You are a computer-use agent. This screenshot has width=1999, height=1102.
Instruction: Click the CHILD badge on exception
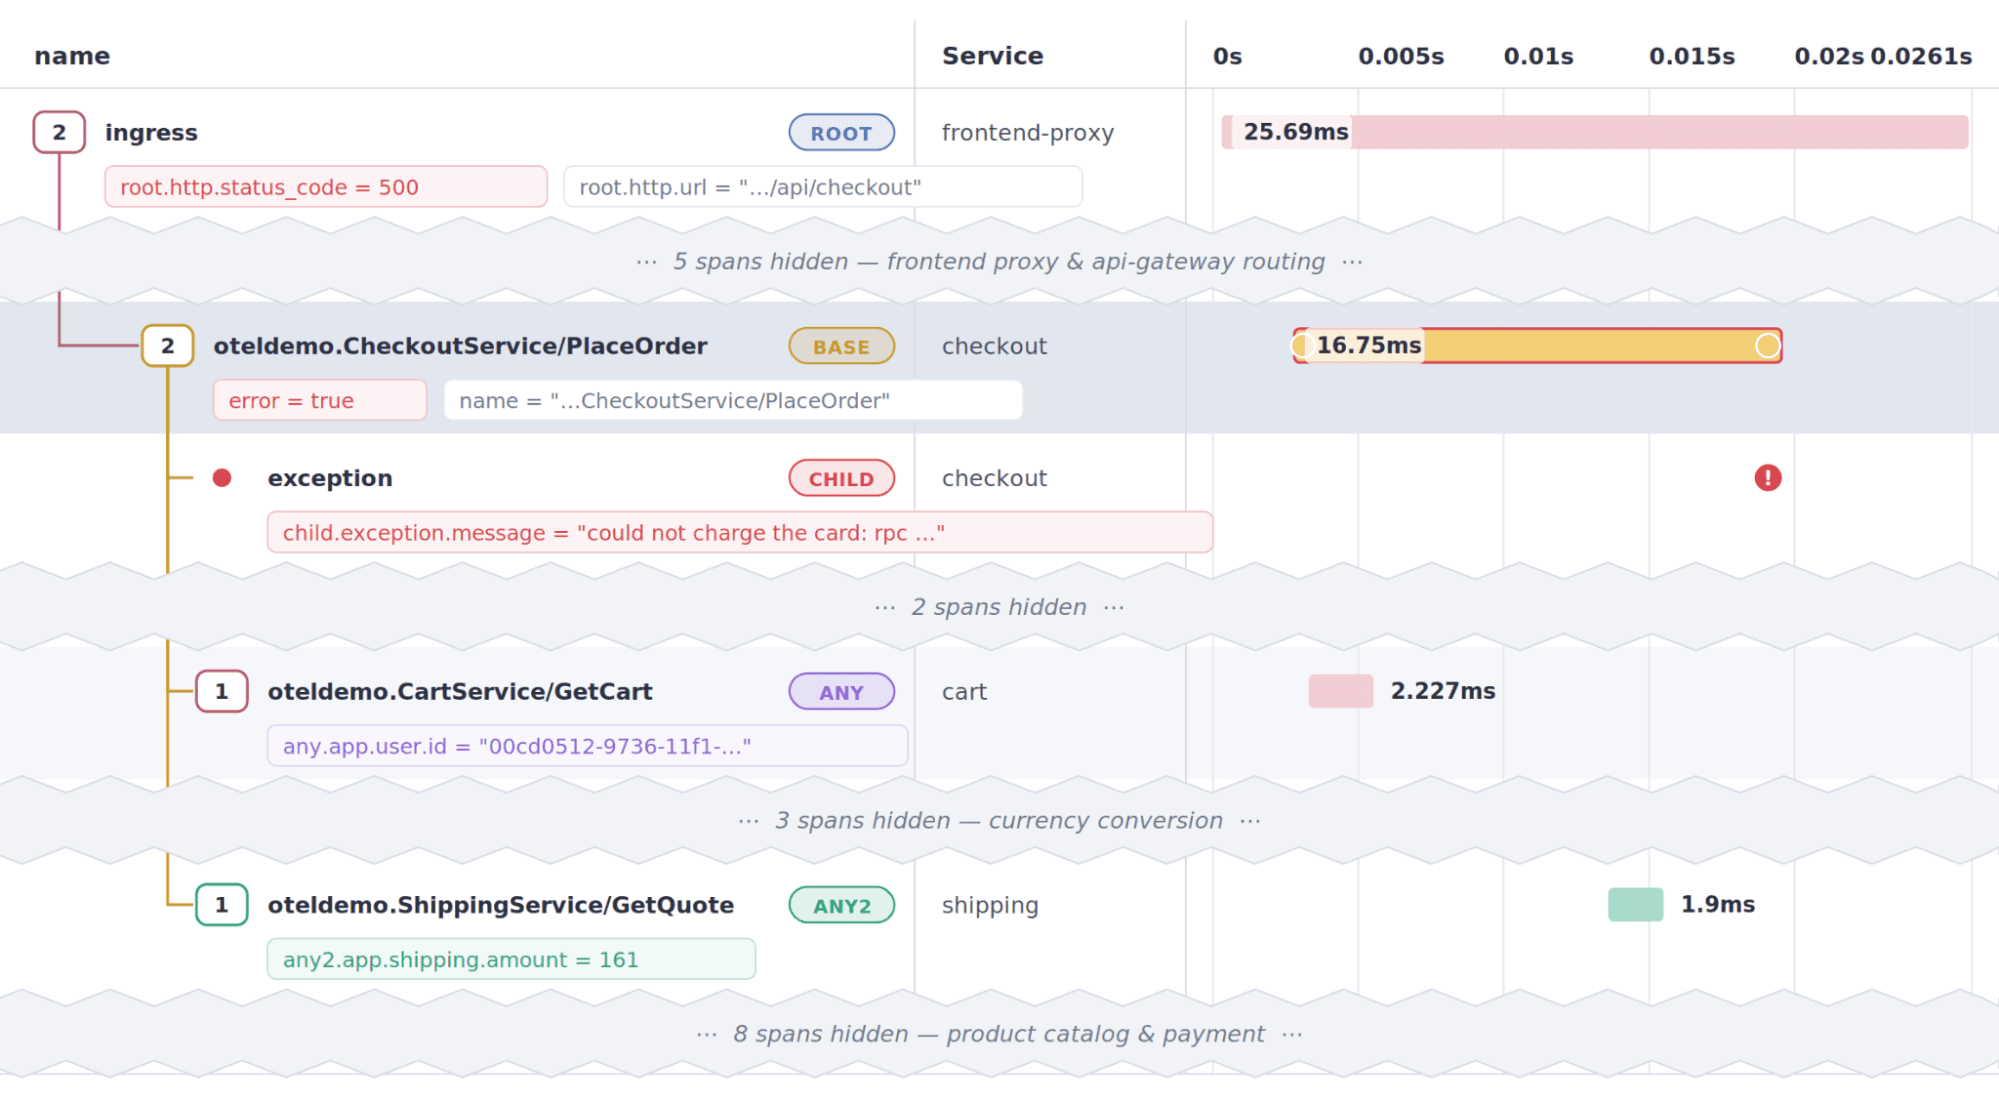pyautogui.click(x=841, y=478)
